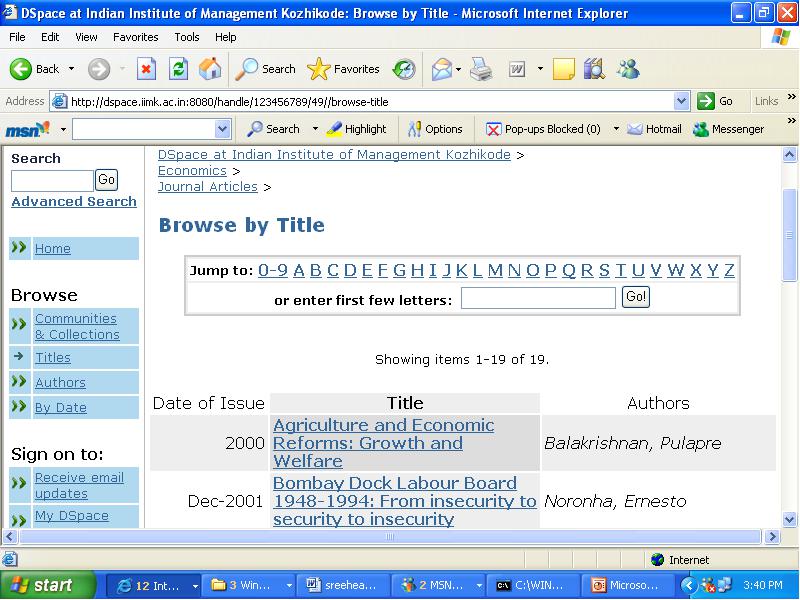Open the Agriculture and Economic Reforms article
The height and width of the screenshot is (600, 800).
(x=383, y=443)
